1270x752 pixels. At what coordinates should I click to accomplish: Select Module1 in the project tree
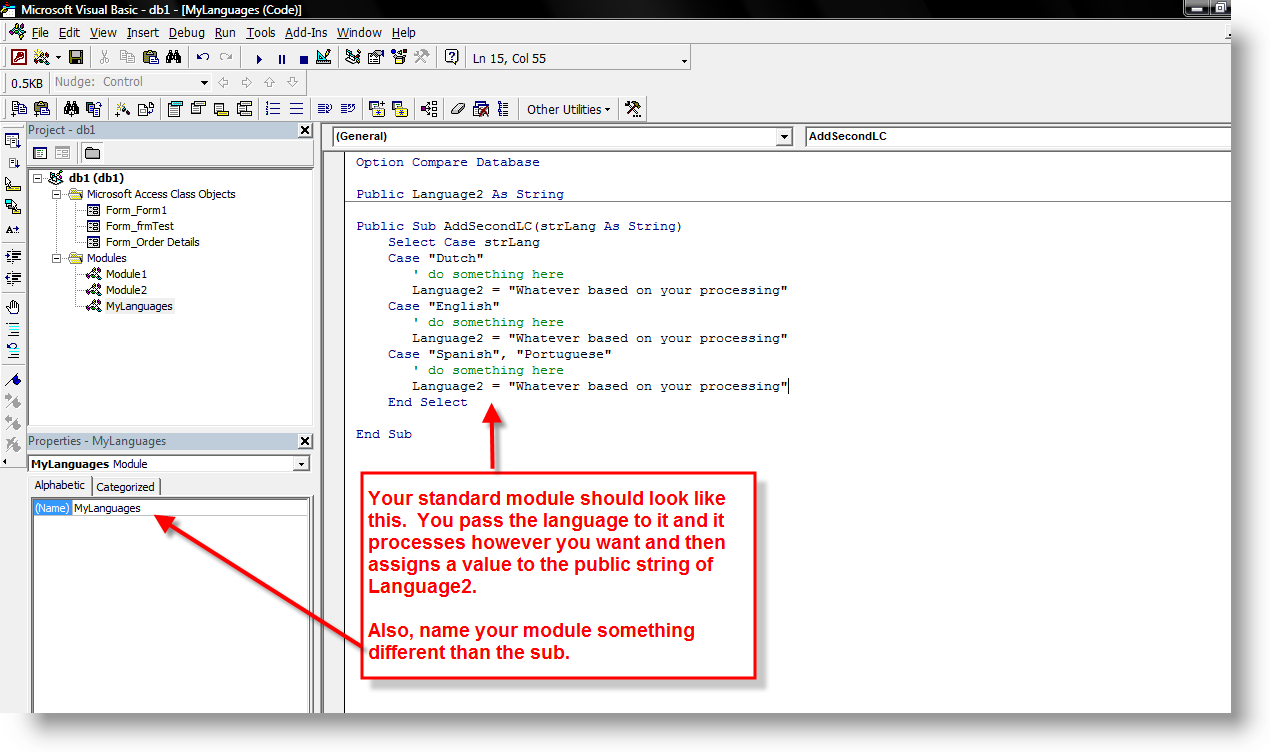click(x=126, y=274)
